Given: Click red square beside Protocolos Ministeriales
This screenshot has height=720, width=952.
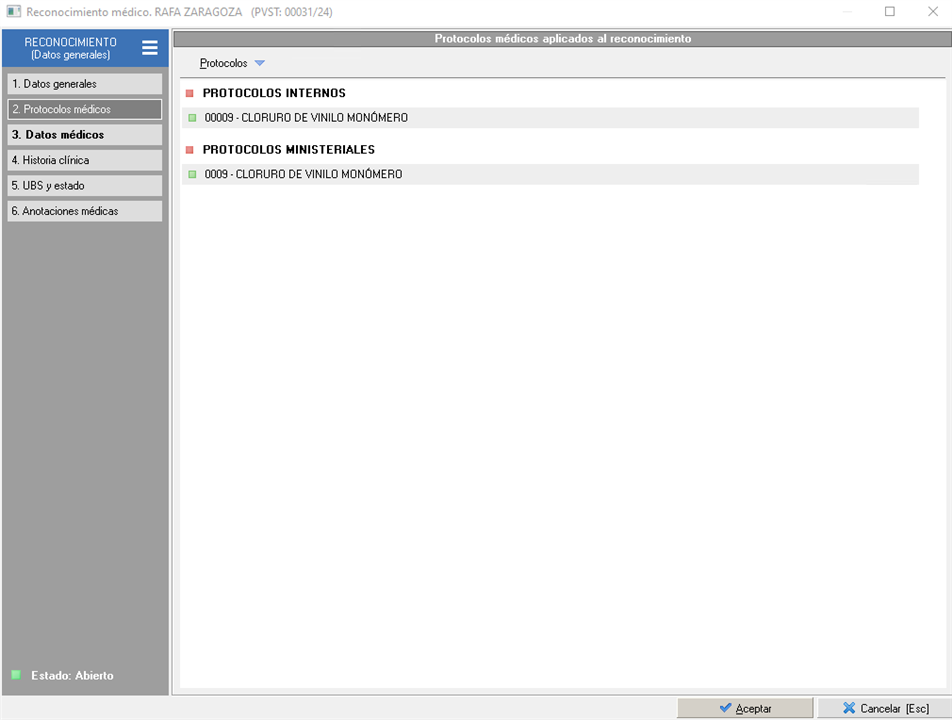Looking at the screenshot, I should point(189,150).
